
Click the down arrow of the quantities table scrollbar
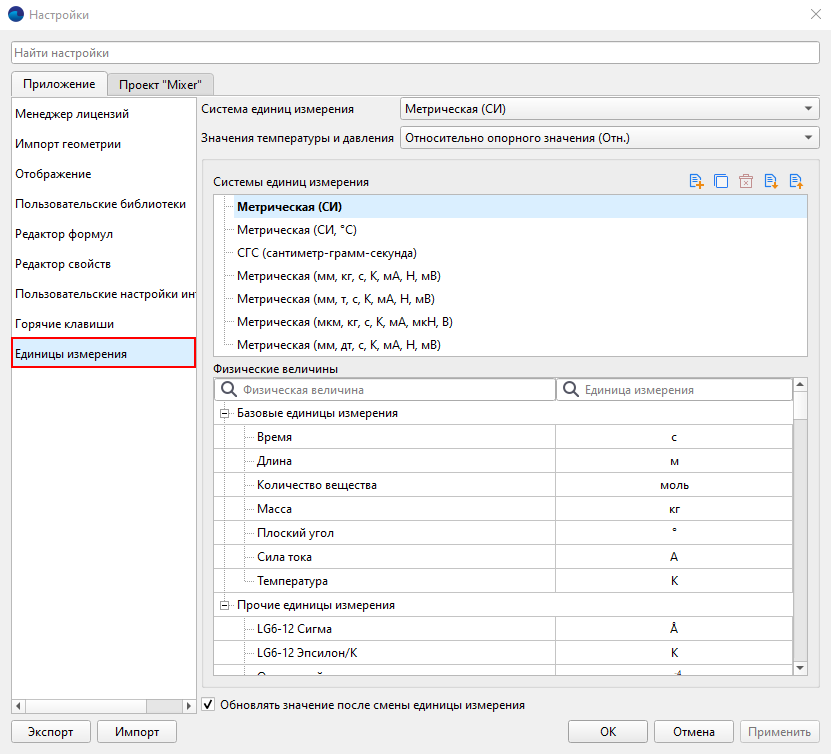coord(800,667)
